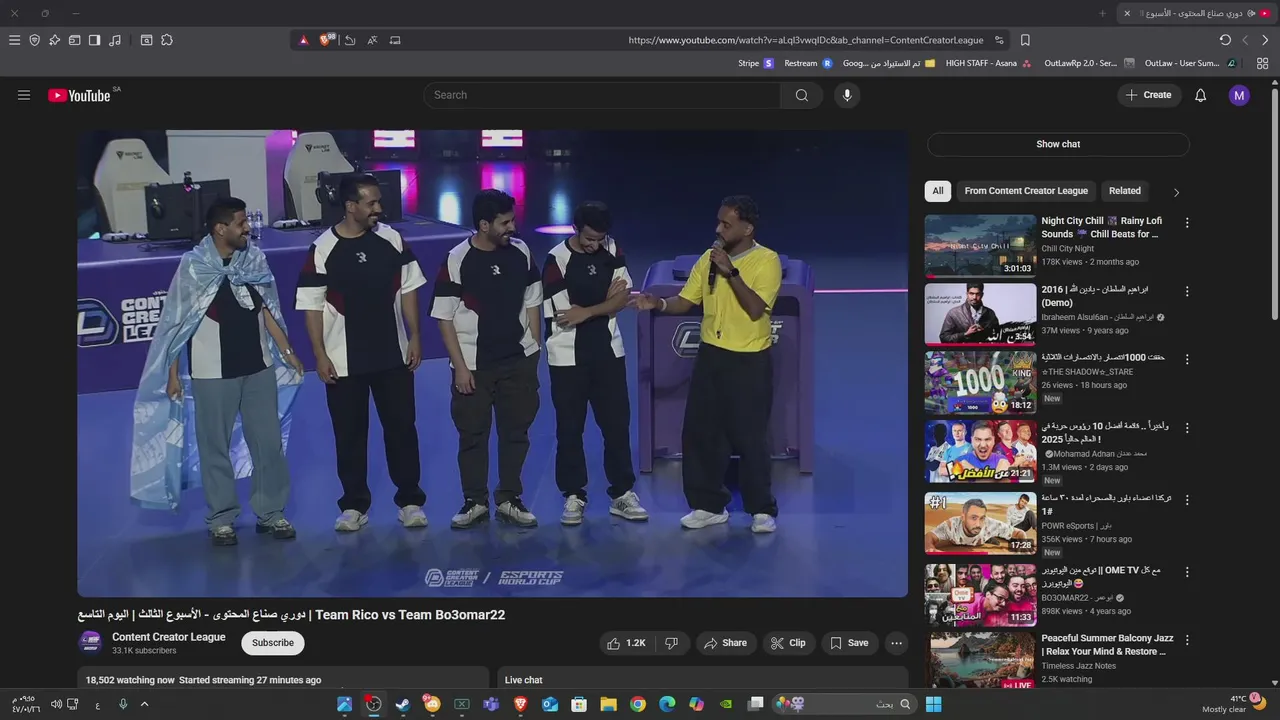Click the site settings tune icon in address bar
The height and width of the screenshot is (720, 1280).
click(999, 40)
